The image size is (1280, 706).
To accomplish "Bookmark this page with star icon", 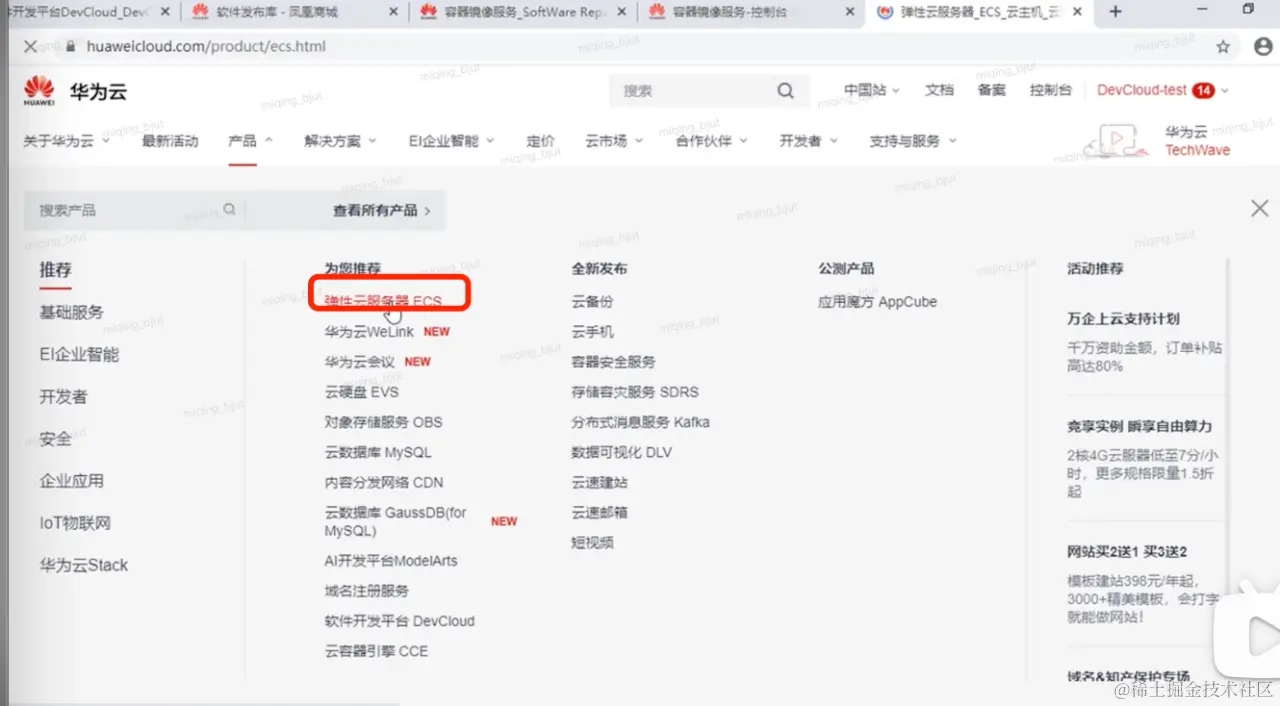I will pos(1223,47).
